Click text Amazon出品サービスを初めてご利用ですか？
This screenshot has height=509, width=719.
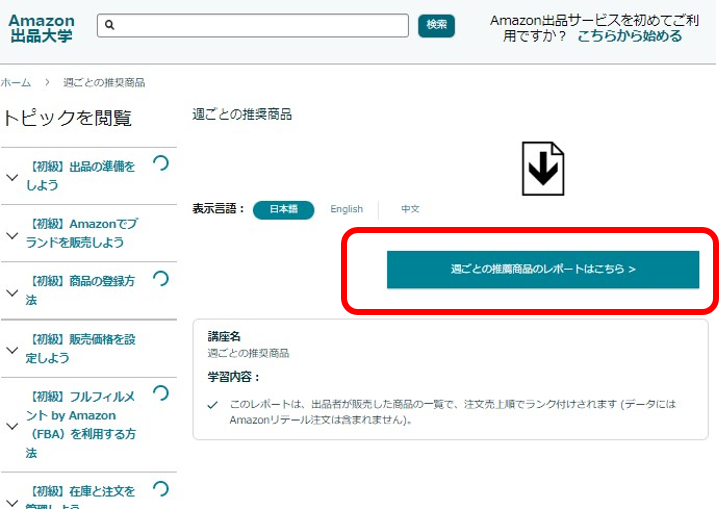coord(594,28)
